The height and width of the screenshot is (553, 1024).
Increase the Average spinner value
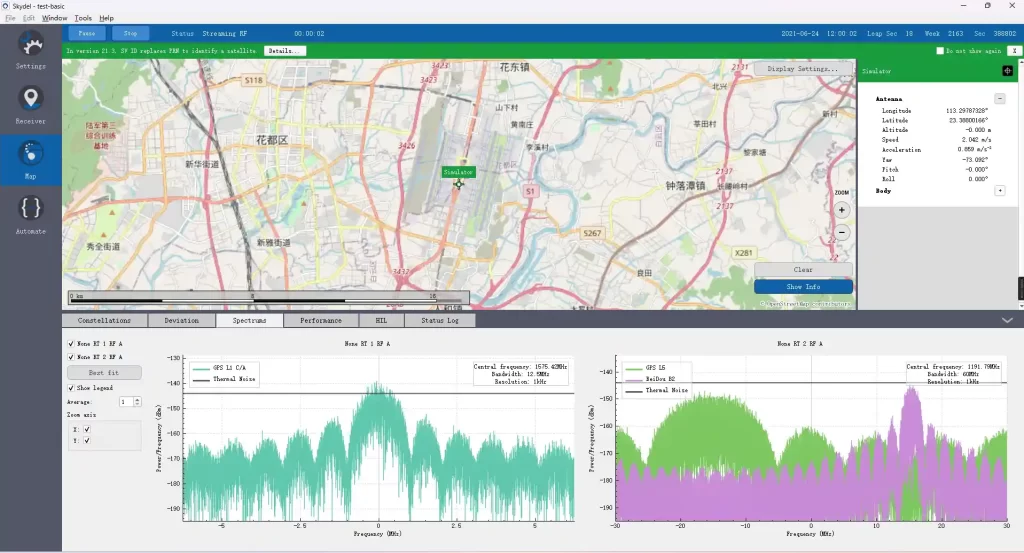[x=137, y=399]
